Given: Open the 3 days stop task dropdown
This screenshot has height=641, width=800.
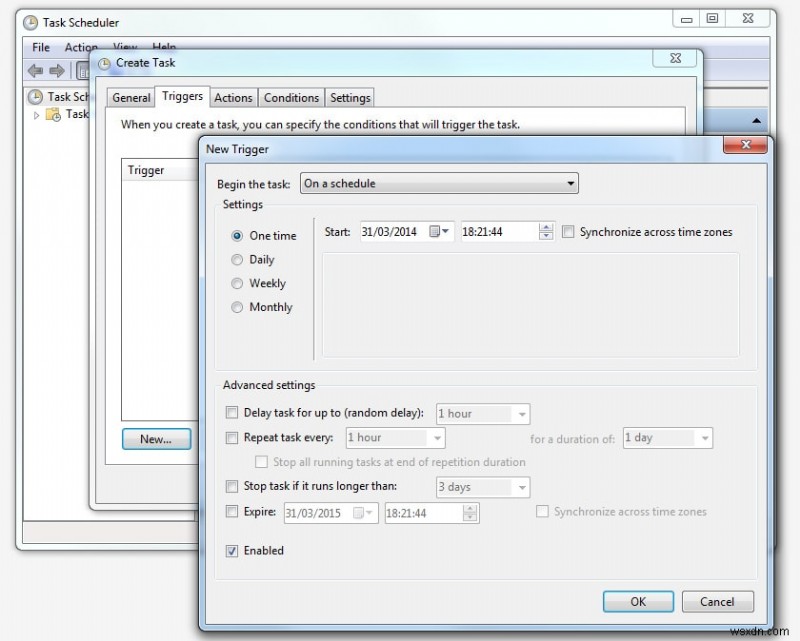Looking at the screenshot, I should 483,487.
